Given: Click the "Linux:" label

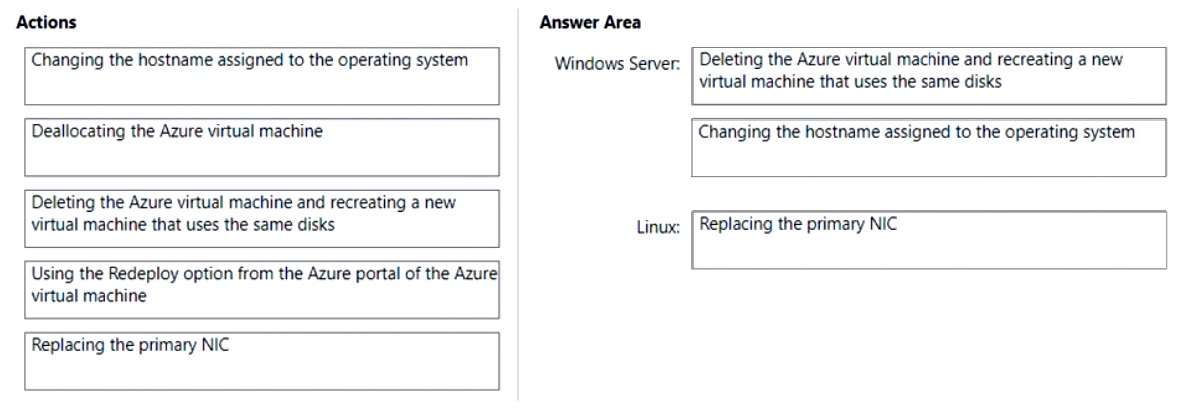Looking at the screenshot, I should (x=658, y=228).
